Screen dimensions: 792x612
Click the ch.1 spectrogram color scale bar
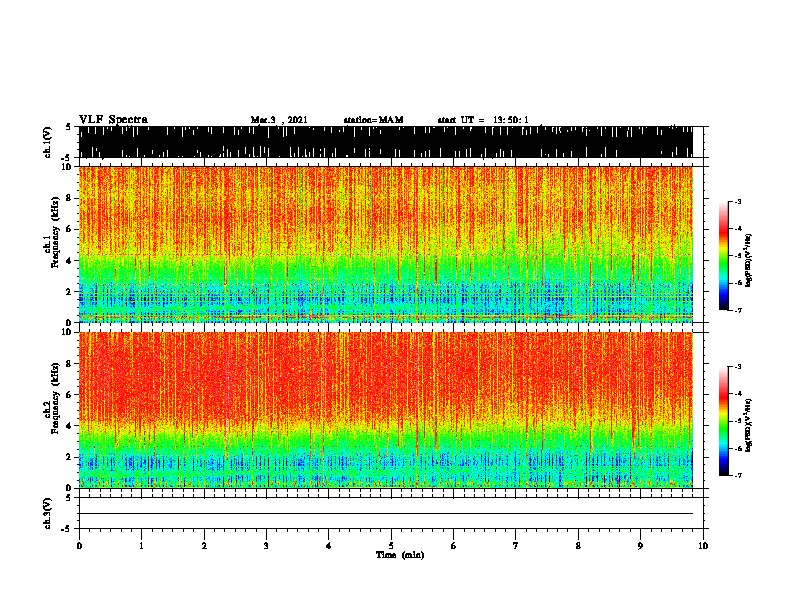pyautogui.click(x=724, y=256)
